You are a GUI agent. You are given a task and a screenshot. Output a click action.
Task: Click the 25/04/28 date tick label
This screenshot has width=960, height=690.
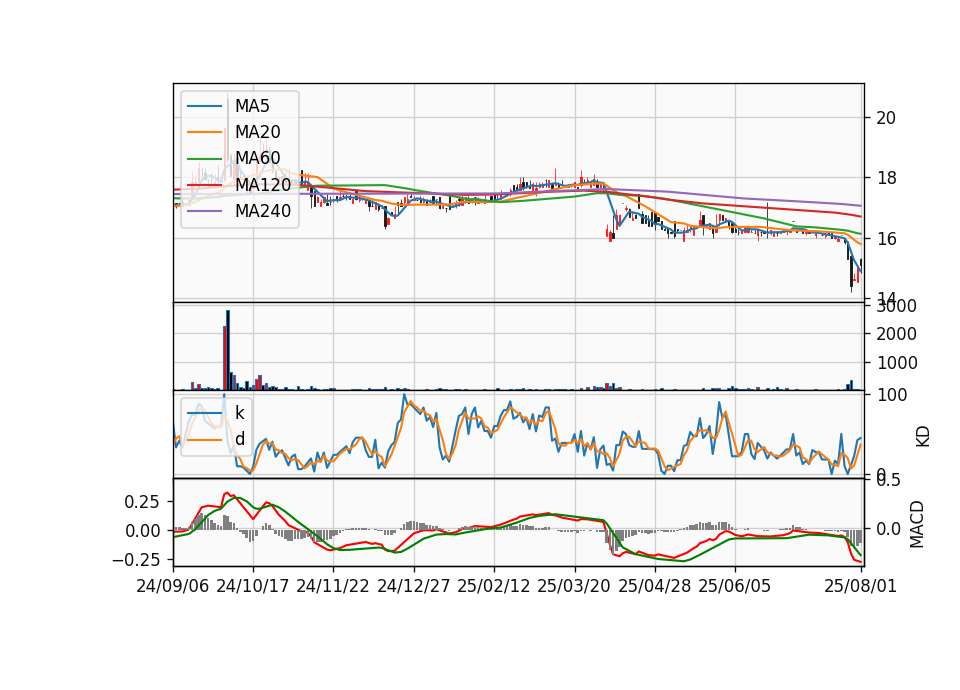[654, 586]
